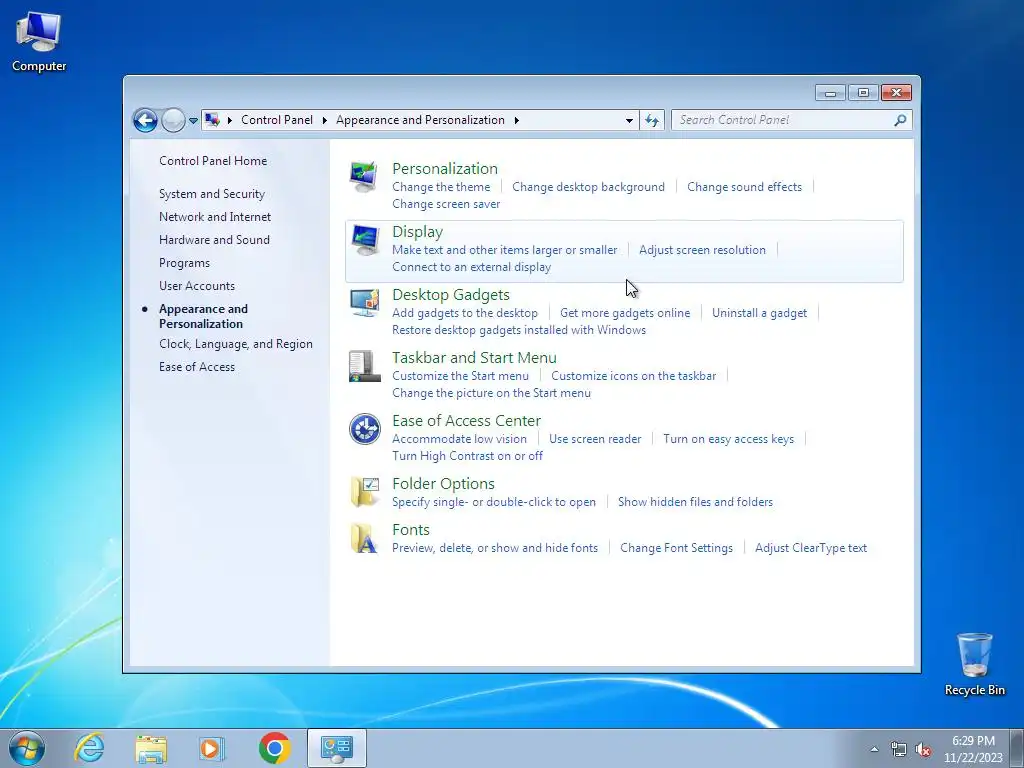The height and width of the screenshot is (768, 1024).
Task: Open Ease of Access in sidebar
Action: click(x=197, y=367)
